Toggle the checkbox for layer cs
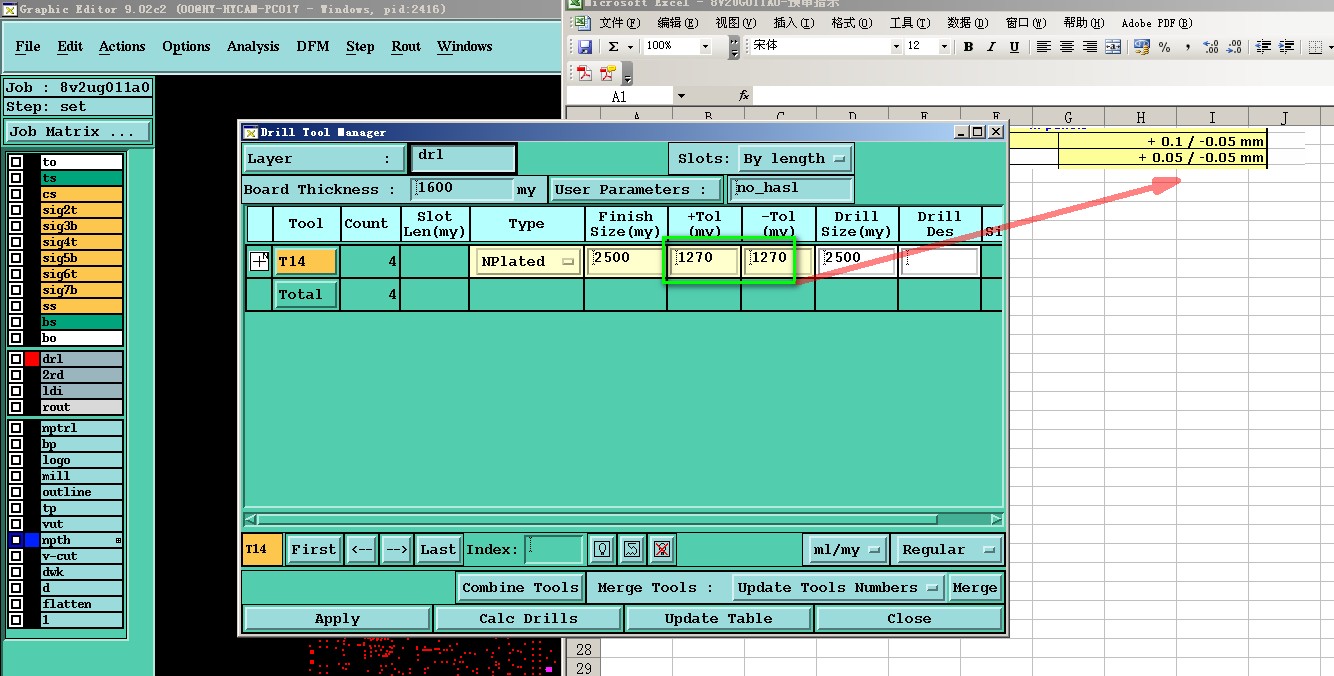The height and width of the screenshot is (676, 1334). (x=16, y=194)
